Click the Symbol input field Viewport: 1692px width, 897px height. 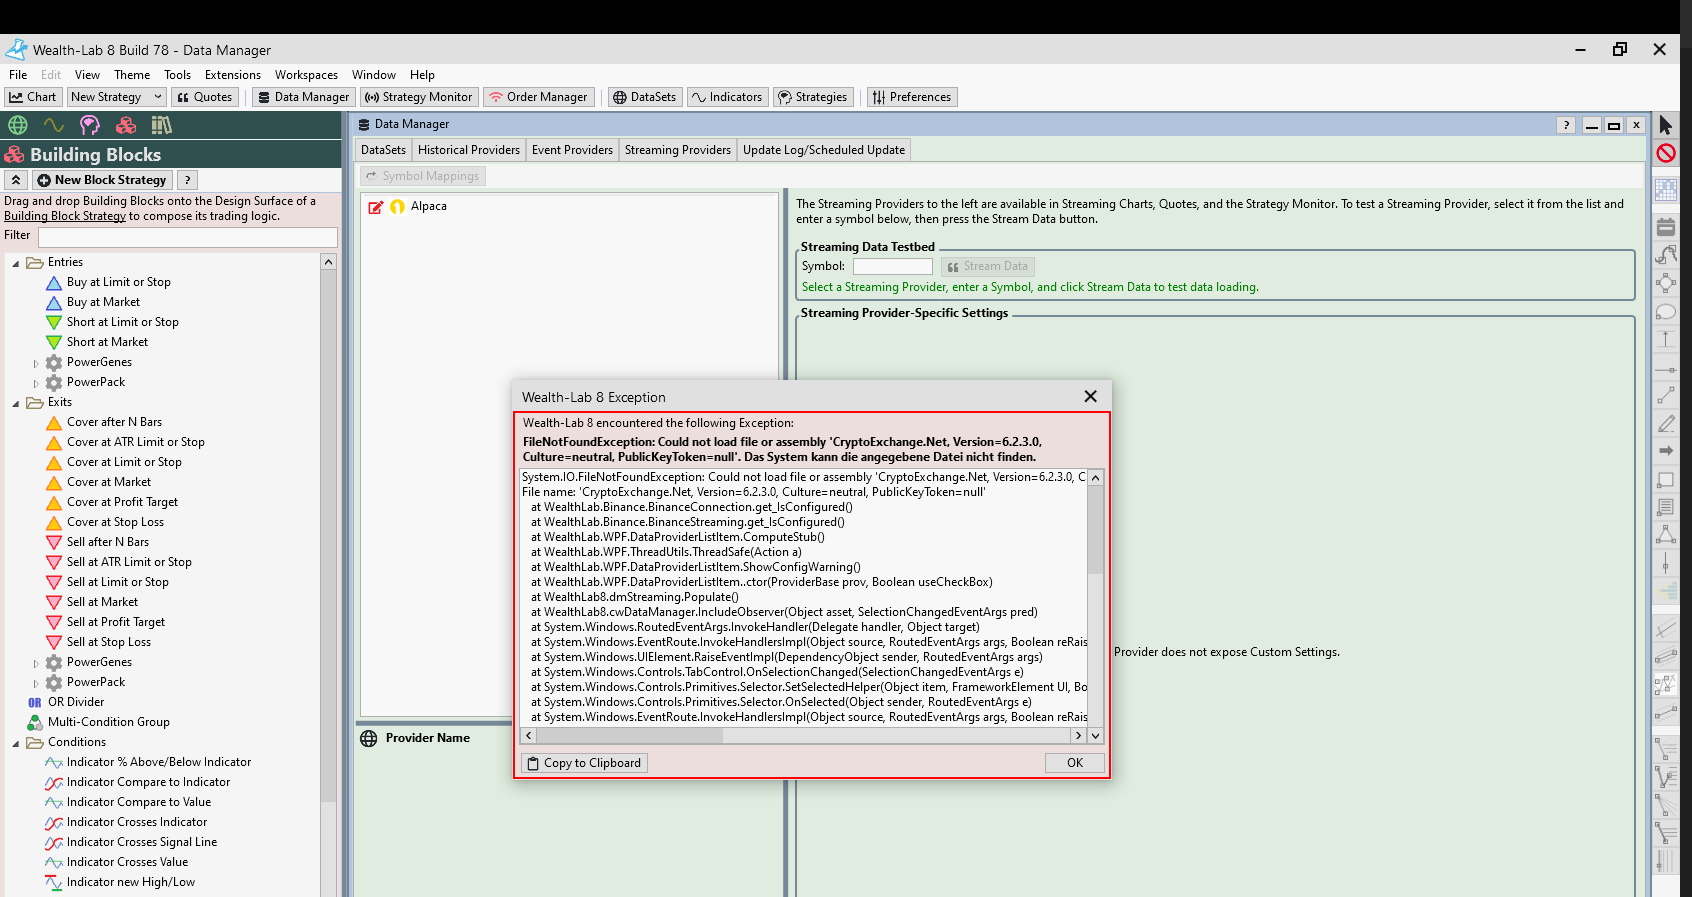point(893,267)
